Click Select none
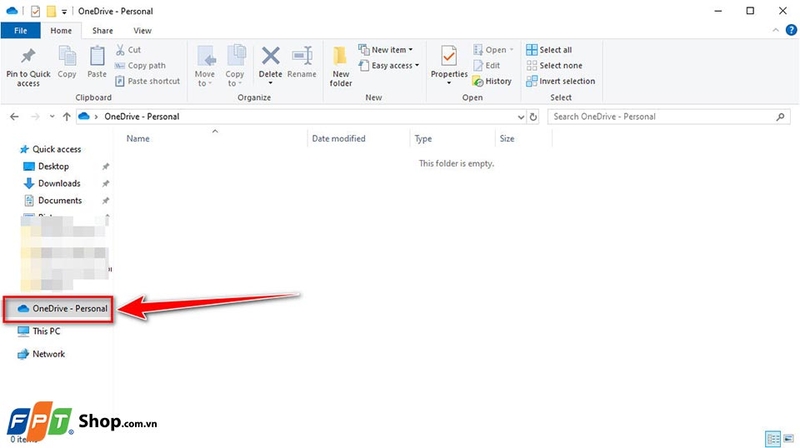Viewport: 800px width, 448px height. 554,65
